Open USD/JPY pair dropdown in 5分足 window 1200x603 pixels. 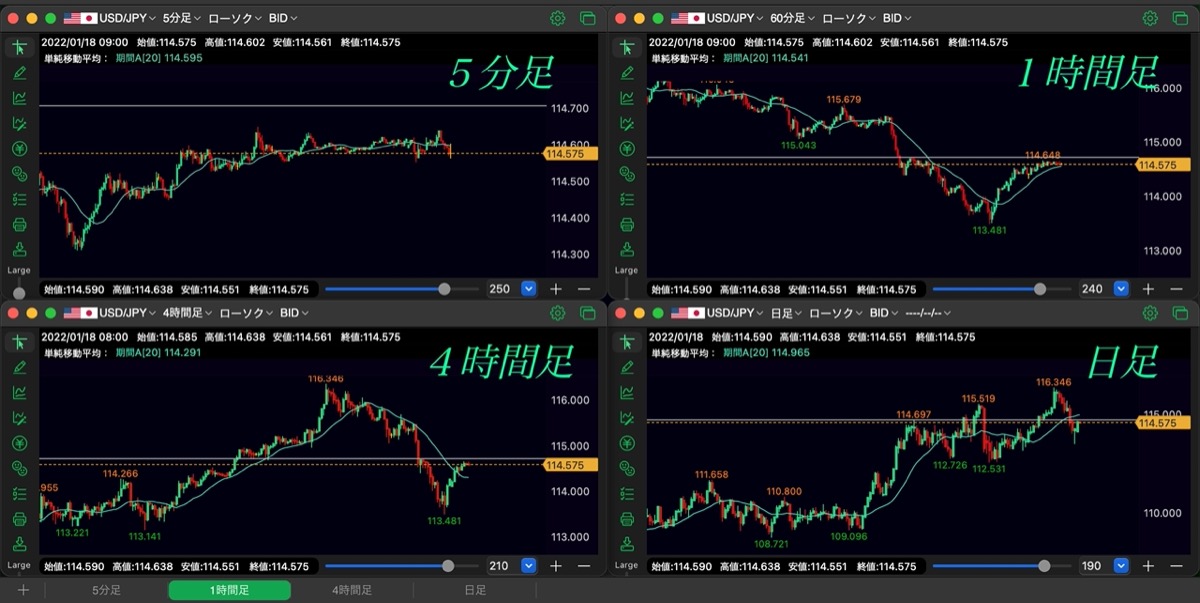pos(109,18)
